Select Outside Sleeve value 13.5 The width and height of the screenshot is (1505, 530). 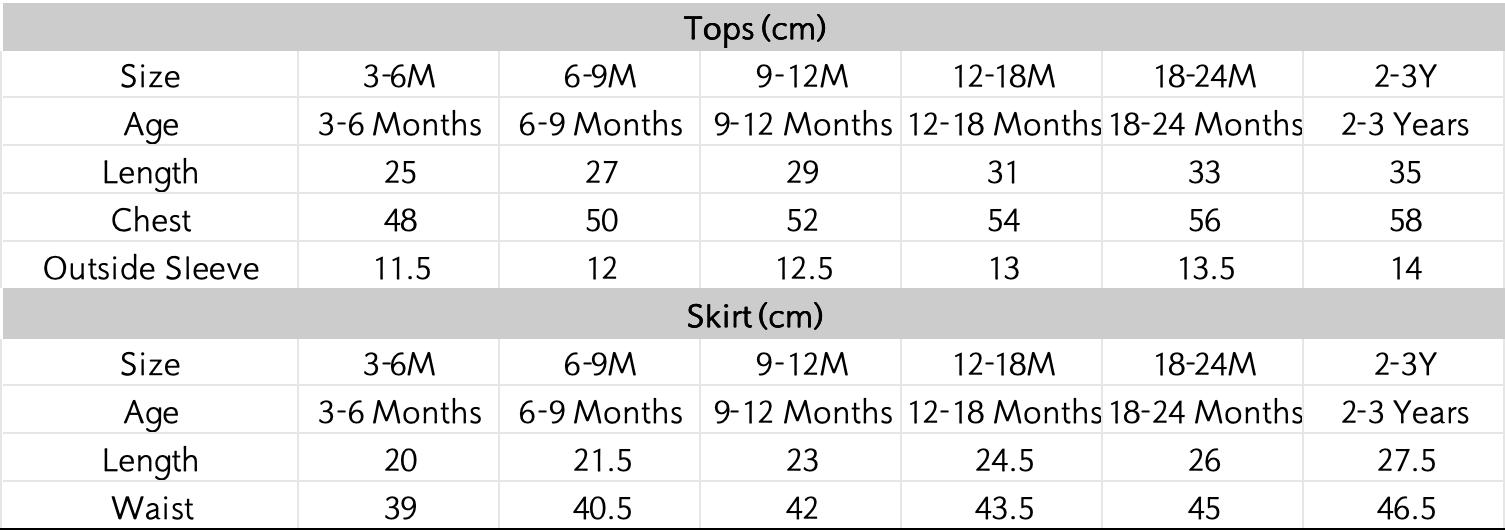(1204, 268)
